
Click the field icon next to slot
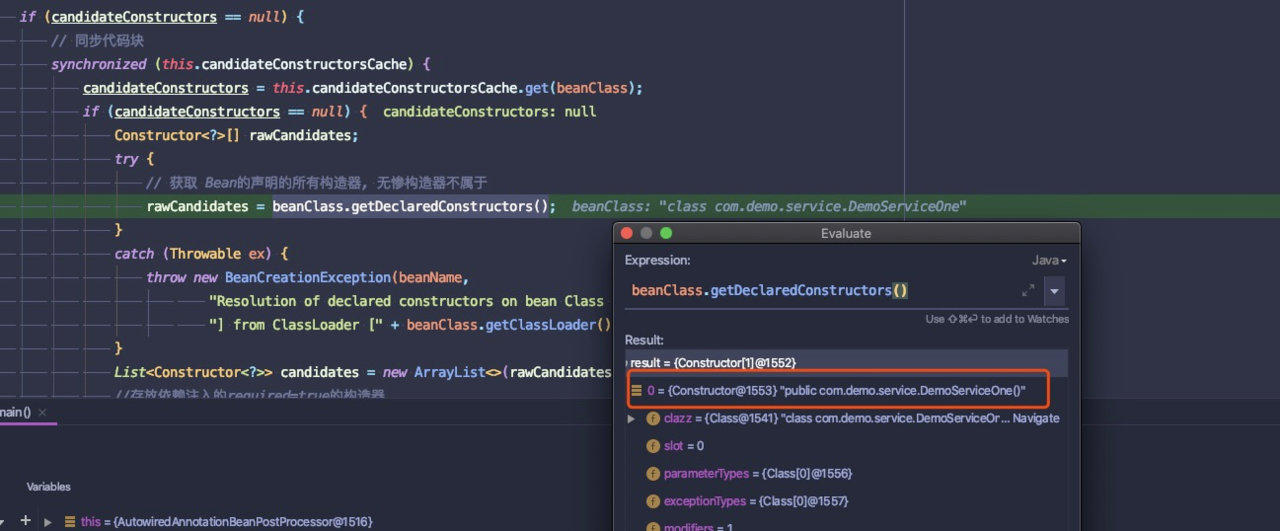(x=653, y=446)
